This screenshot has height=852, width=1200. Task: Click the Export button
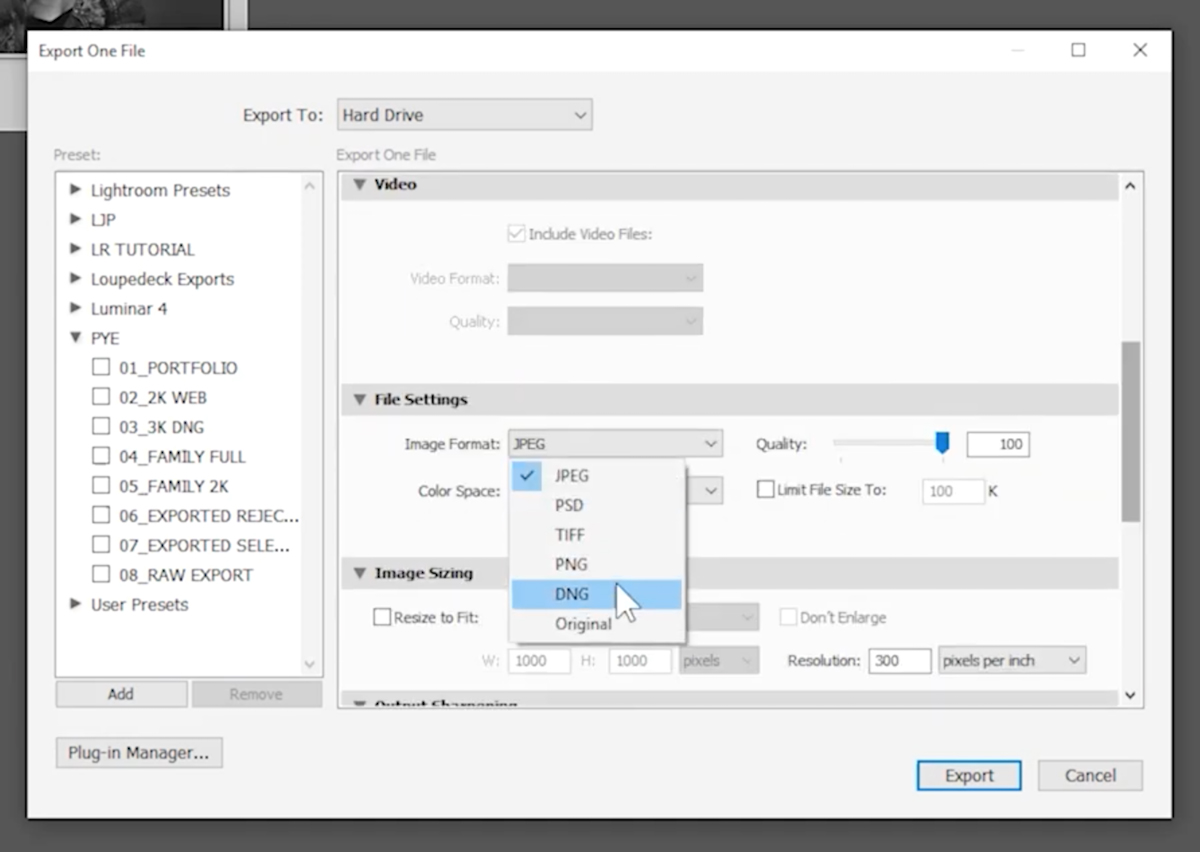point(969,775)
